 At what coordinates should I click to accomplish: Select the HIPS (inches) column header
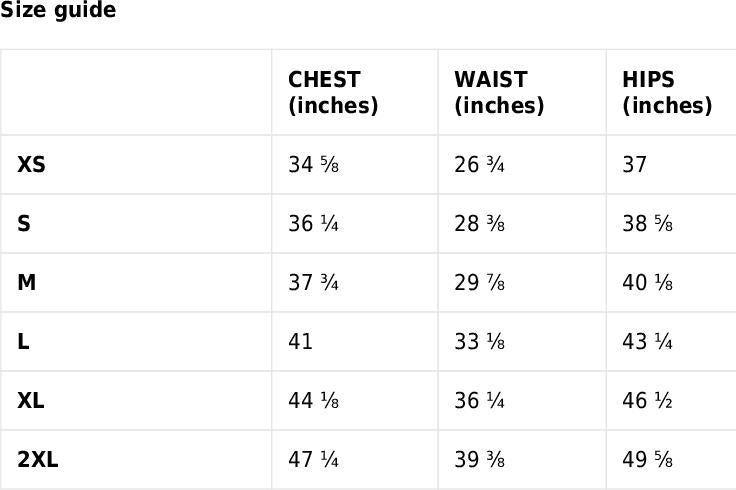[x=666, y=93]
